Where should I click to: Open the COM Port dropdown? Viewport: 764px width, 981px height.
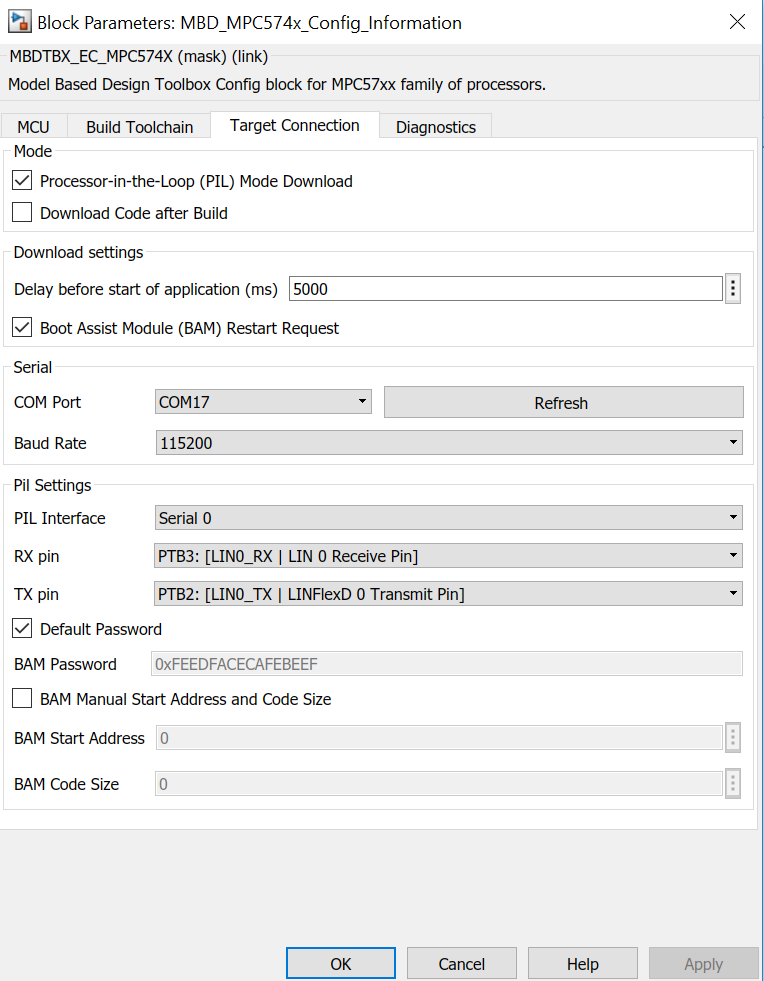coord(264,402)
